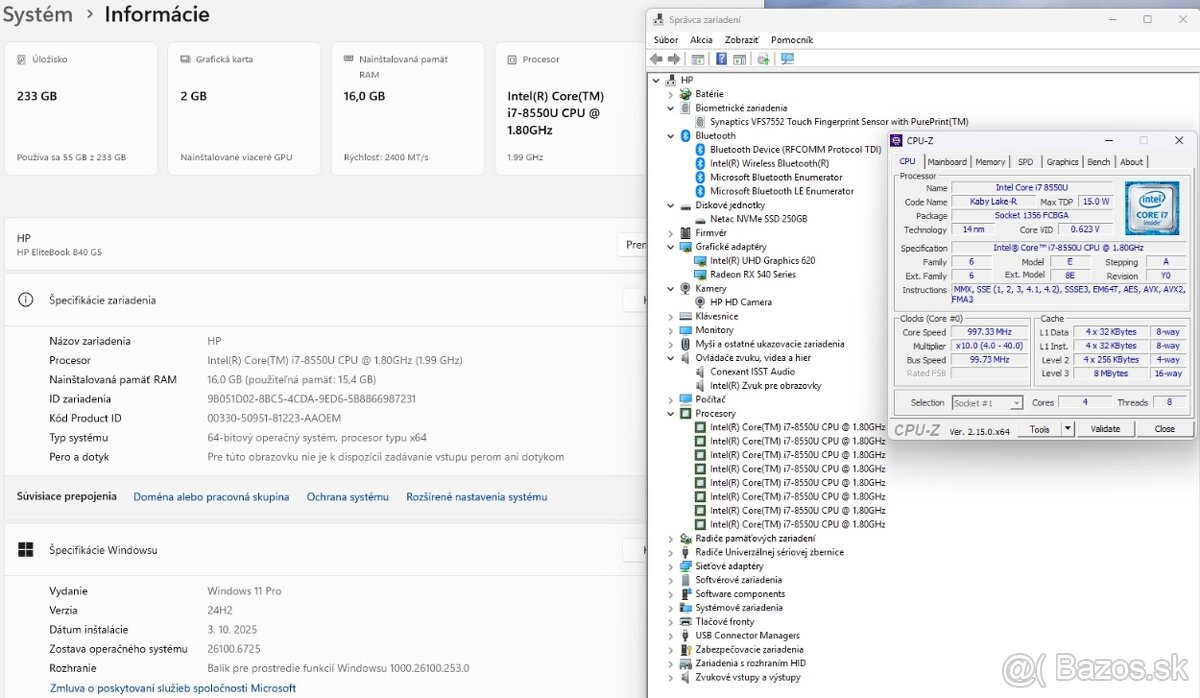Image resolution: width=1200 pixels, height=698 pixels.
Task: Open the Tools dropdown arrow in CPU-Z
Action: 1067,429
